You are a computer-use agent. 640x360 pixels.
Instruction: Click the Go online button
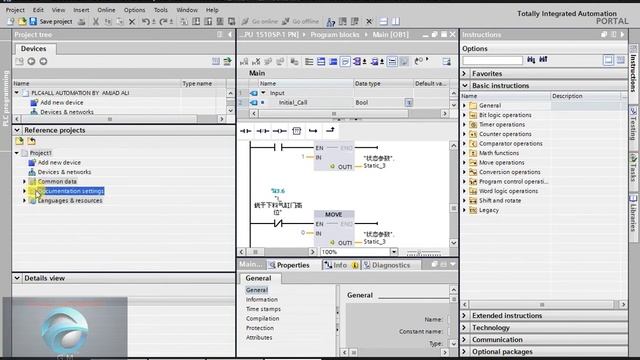point(260,21)
